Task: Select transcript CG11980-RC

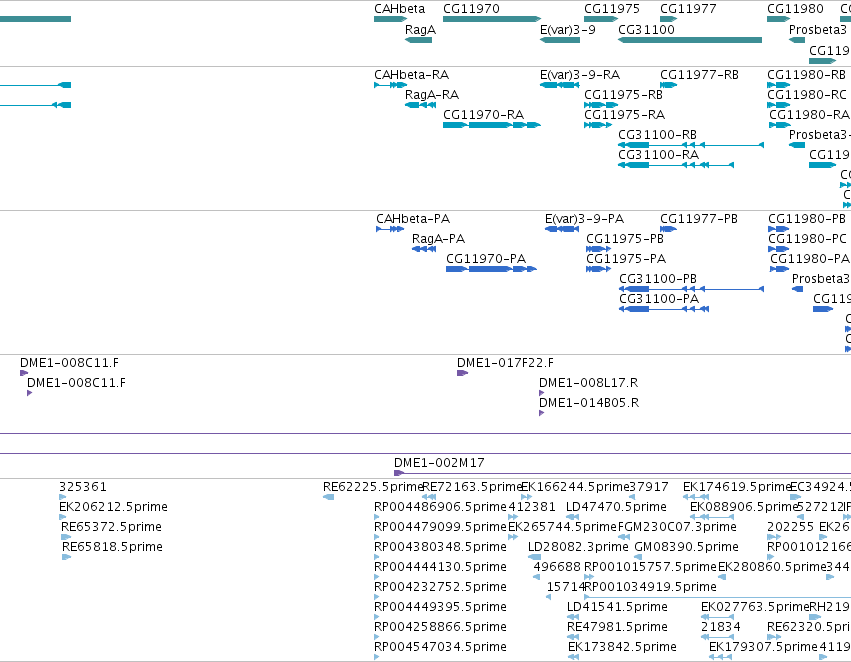Action: pos(806,95)
